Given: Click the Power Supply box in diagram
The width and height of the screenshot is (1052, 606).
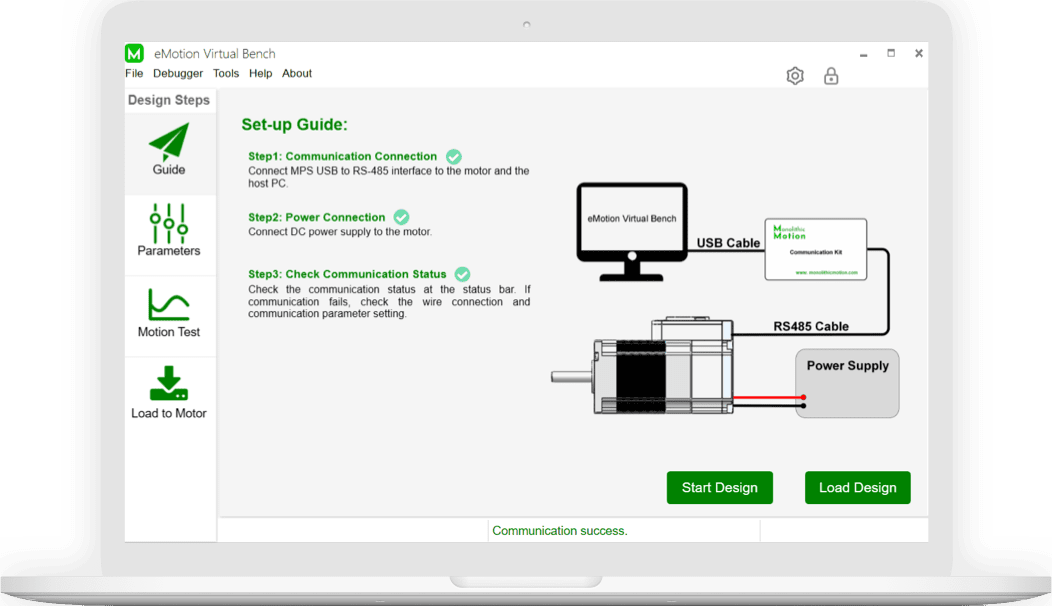Looking at the screenshot, I should (847, 383).
